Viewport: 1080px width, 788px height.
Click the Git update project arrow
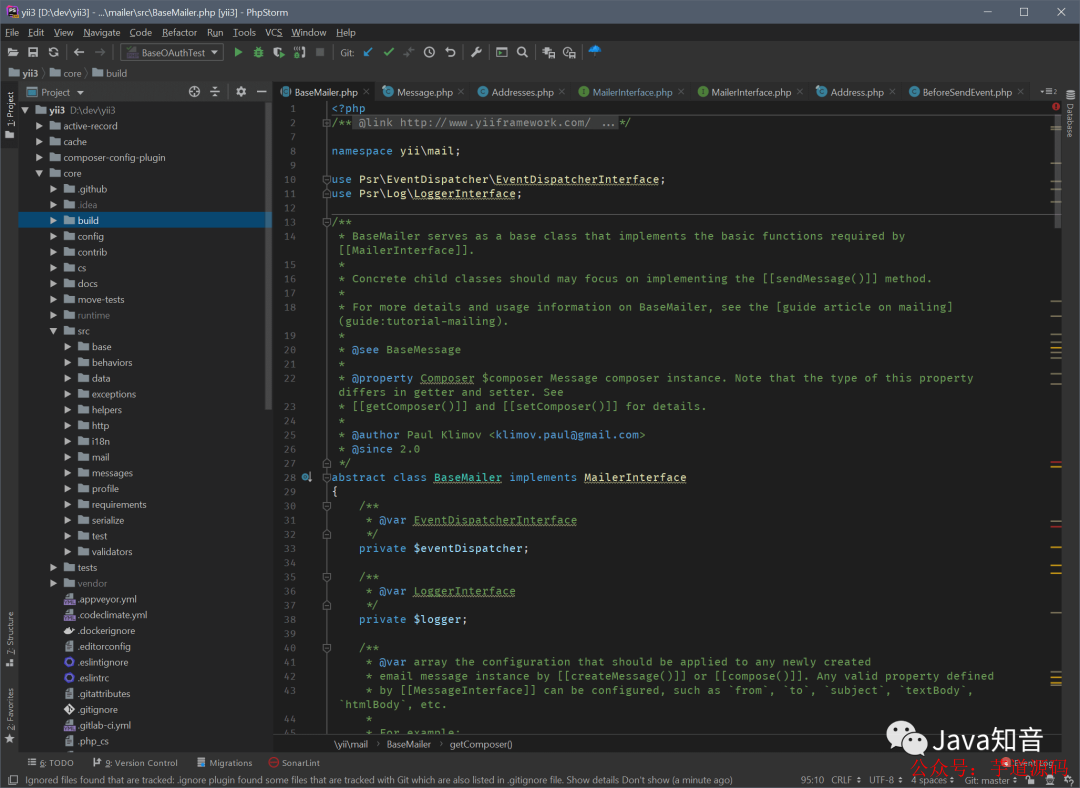[368, 52]
